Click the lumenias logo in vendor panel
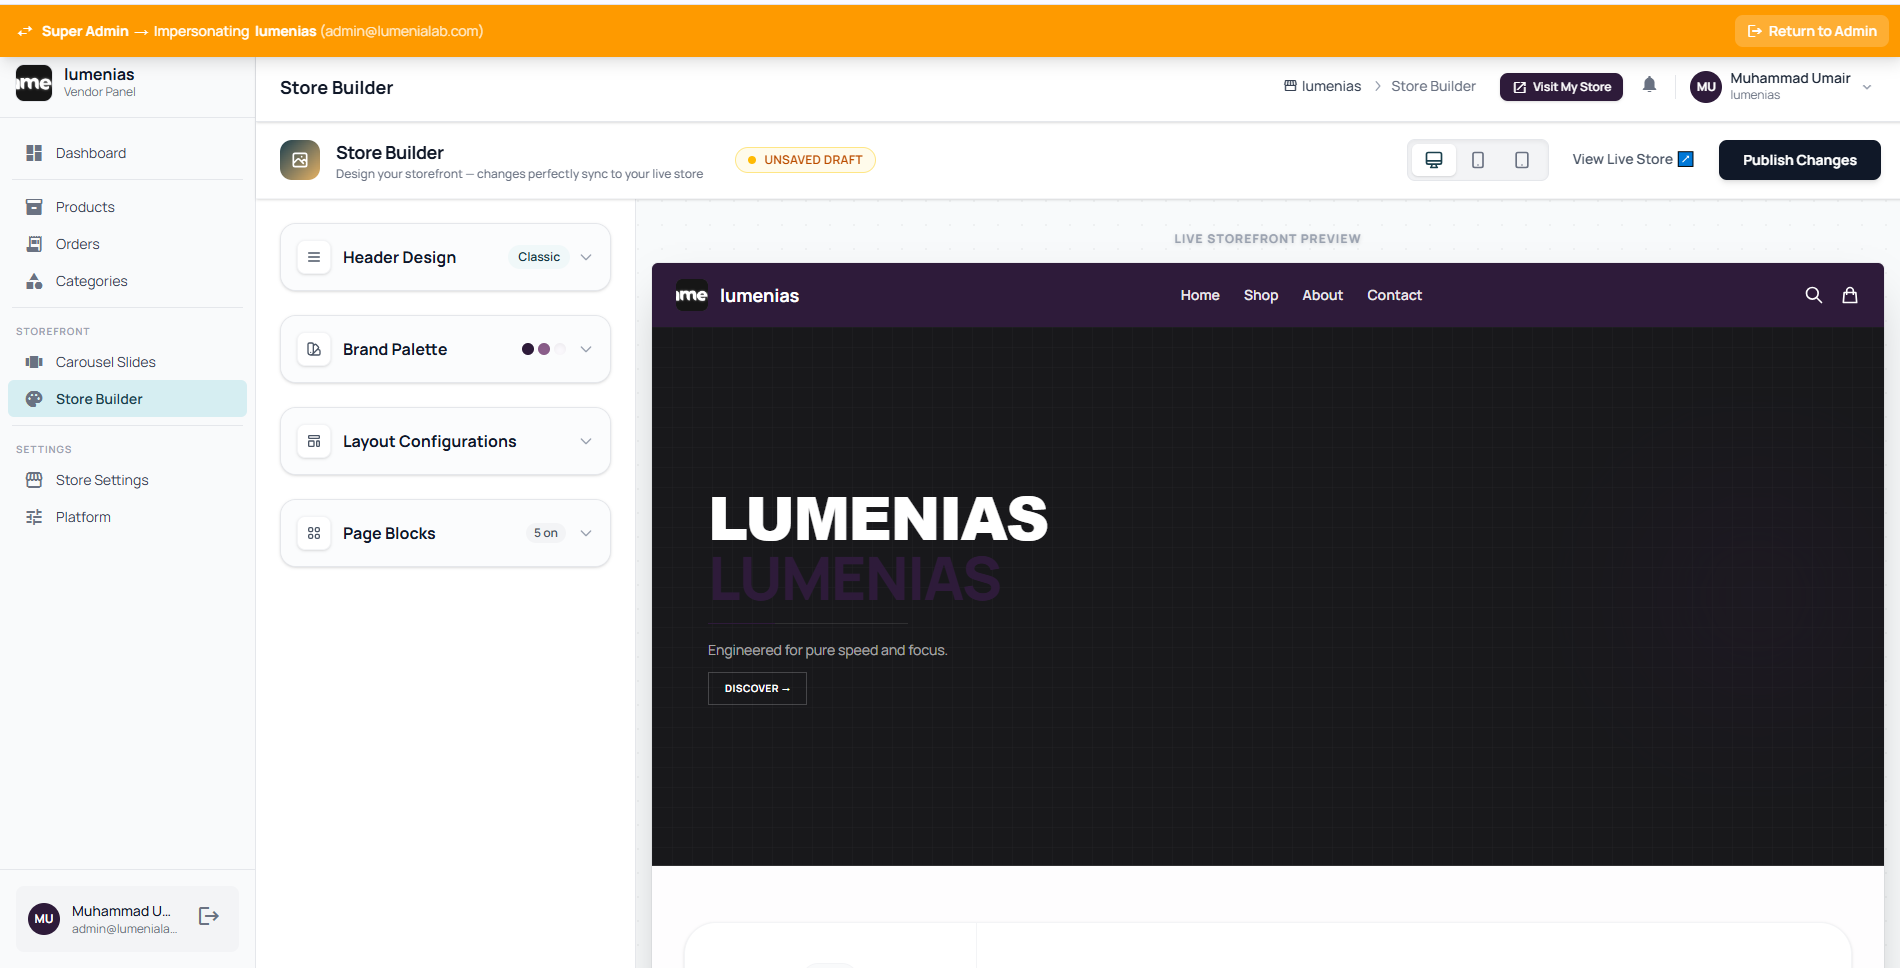Image resolution: width=1900 pixels, height=968 pixels. pos(34,83)
